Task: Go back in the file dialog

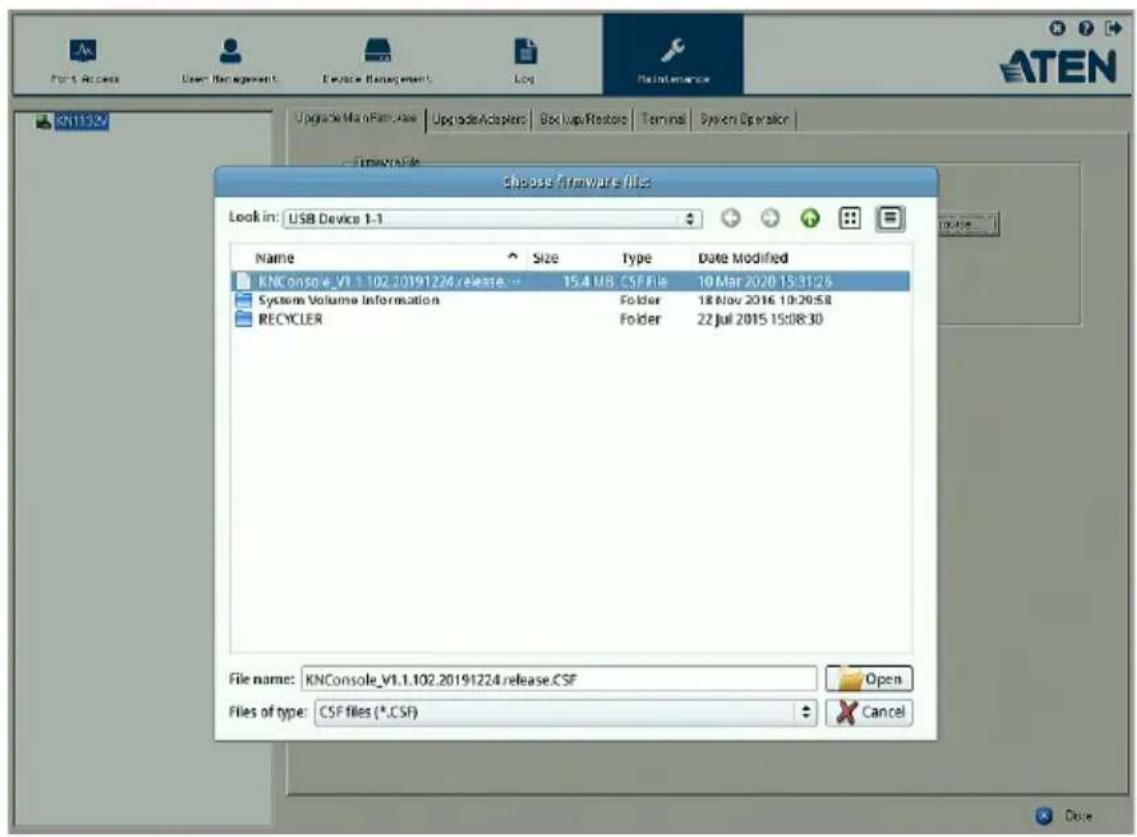Action: click(x=731, y=218)
